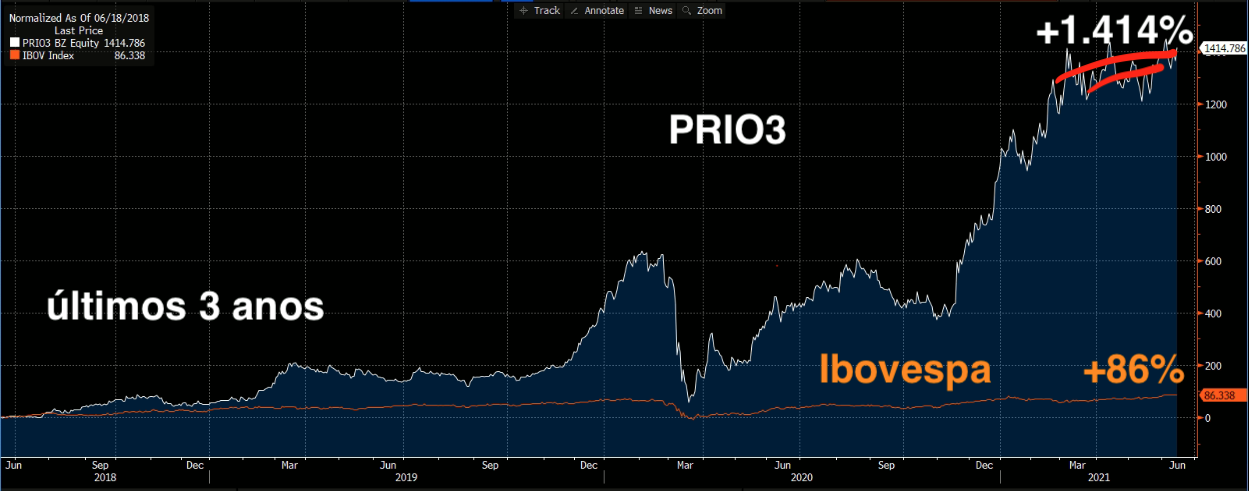Image resolution: width=1249 pixels, height=491 pixels.
Task: Click the orange IBOV legend color swatch
Action: point(13,56)
